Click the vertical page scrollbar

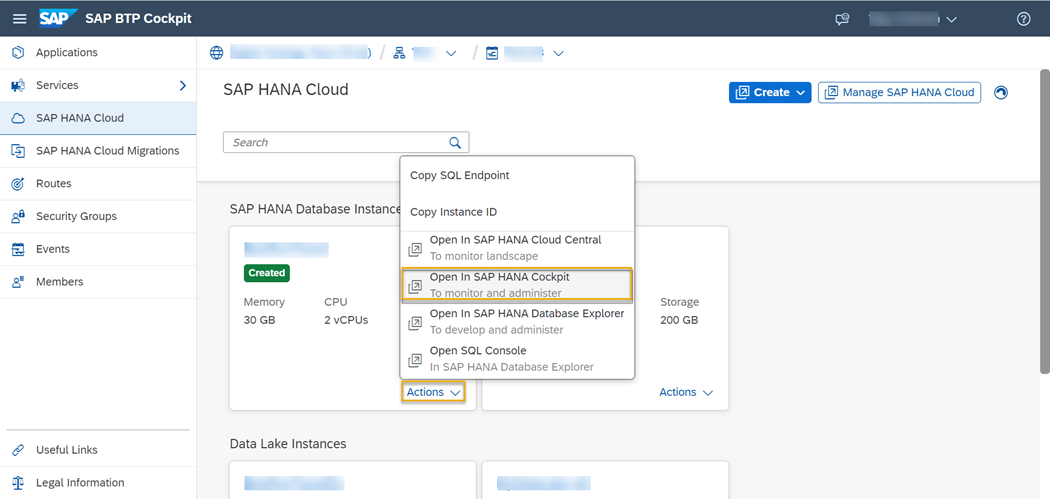tap(1044, 221)
